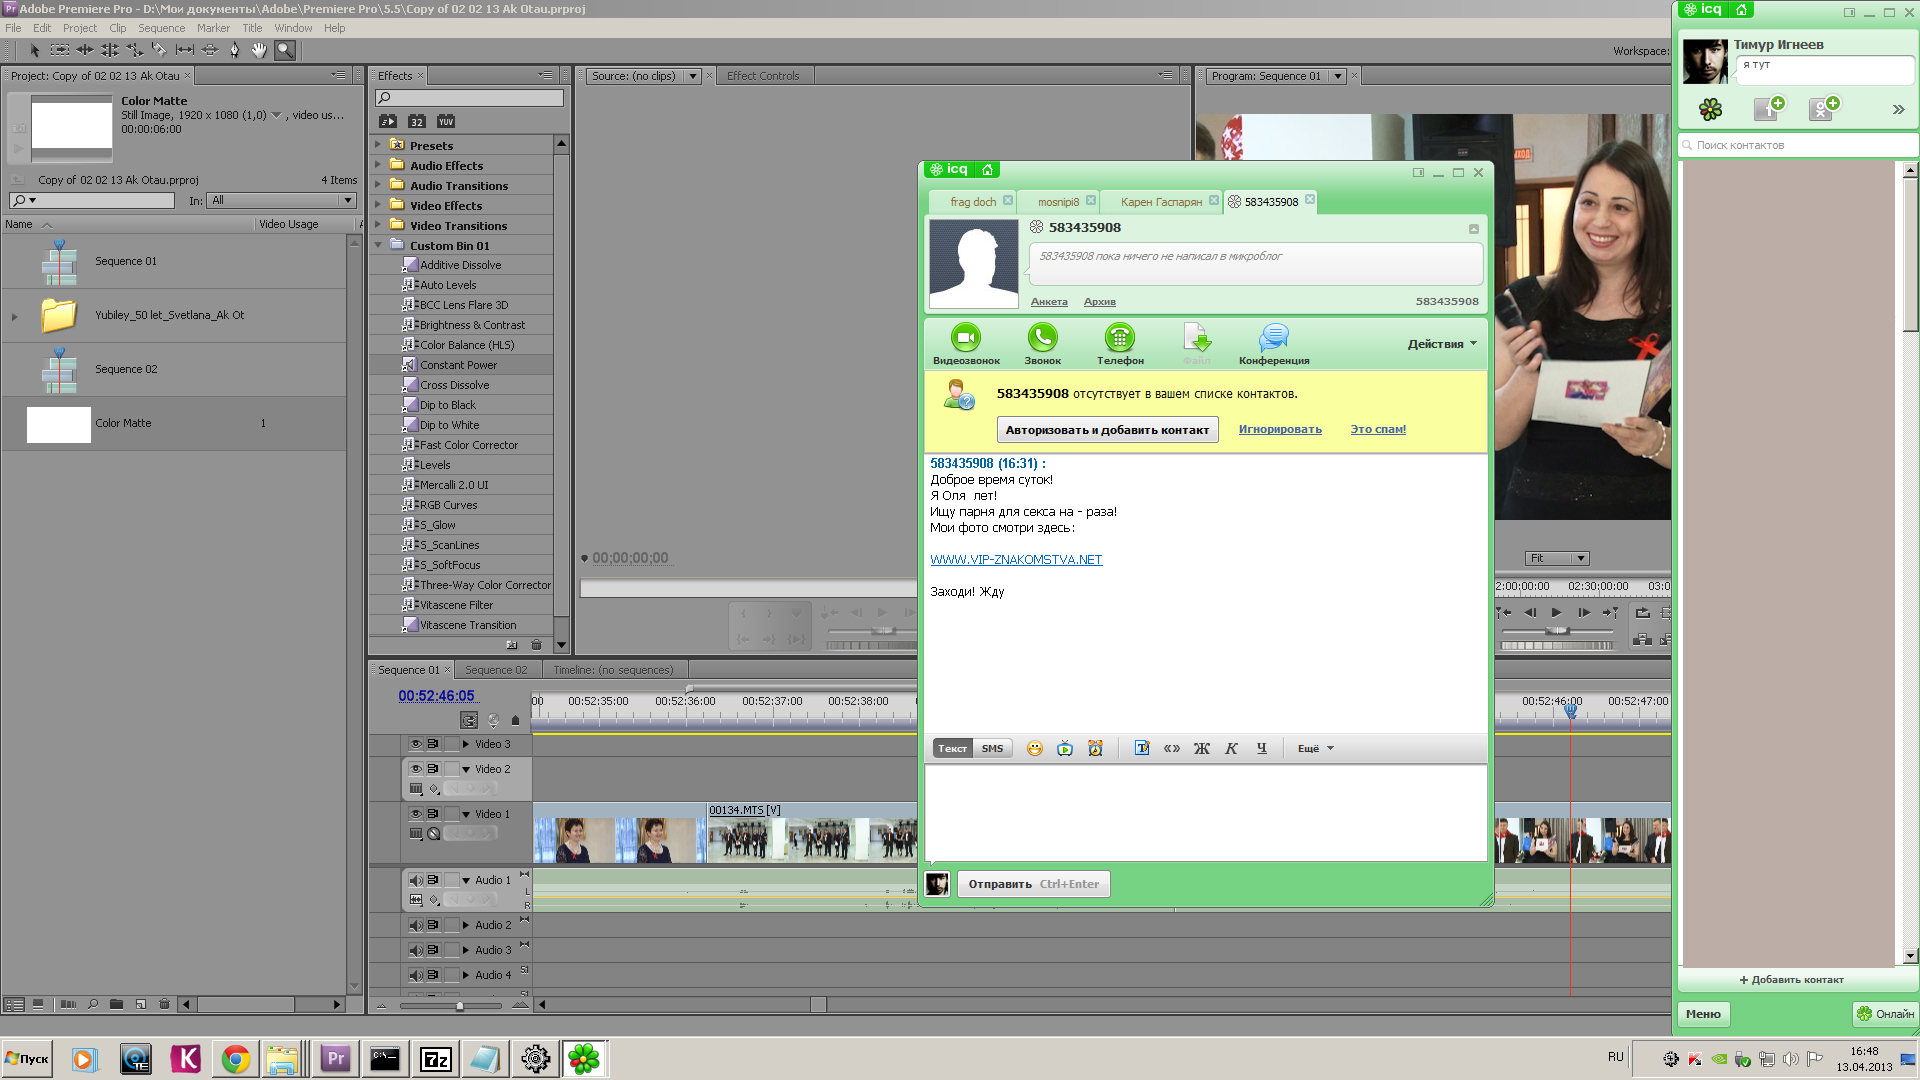Click the Program monitor shuttle slider

1557,631
